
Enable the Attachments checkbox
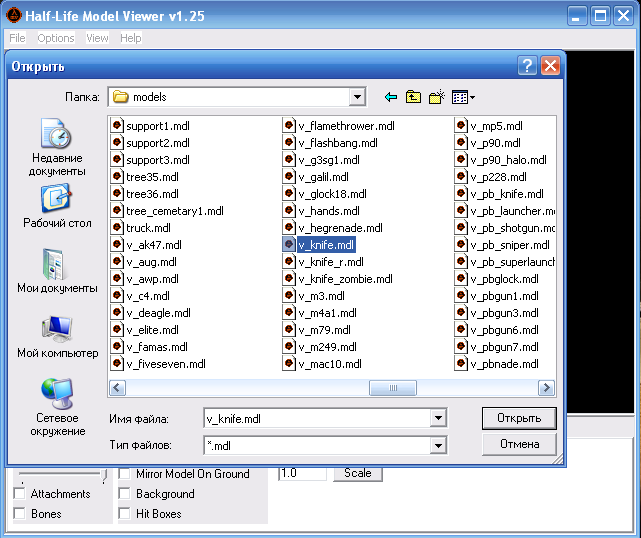[20, 494]
